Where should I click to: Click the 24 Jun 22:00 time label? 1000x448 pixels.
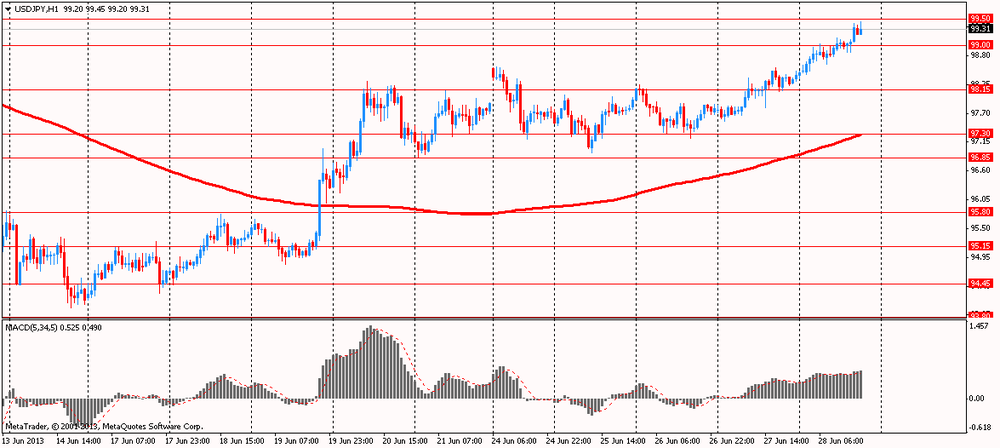(571, 440)
